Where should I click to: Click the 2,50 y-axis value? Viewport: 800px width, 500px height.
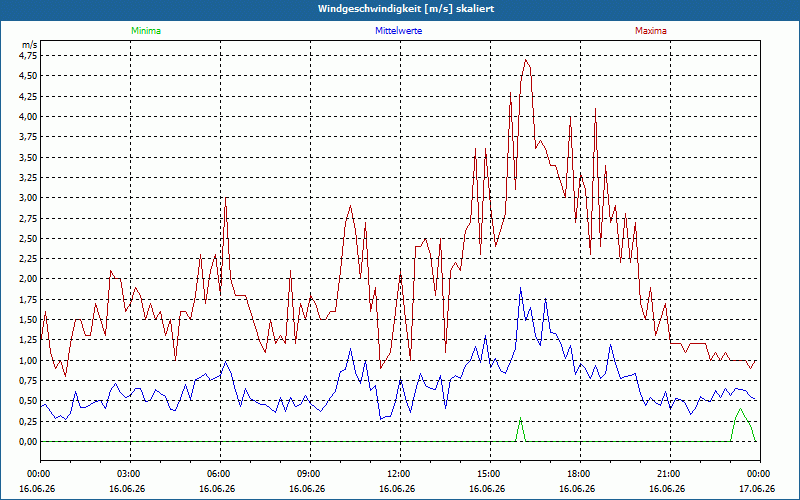[28, 238]
